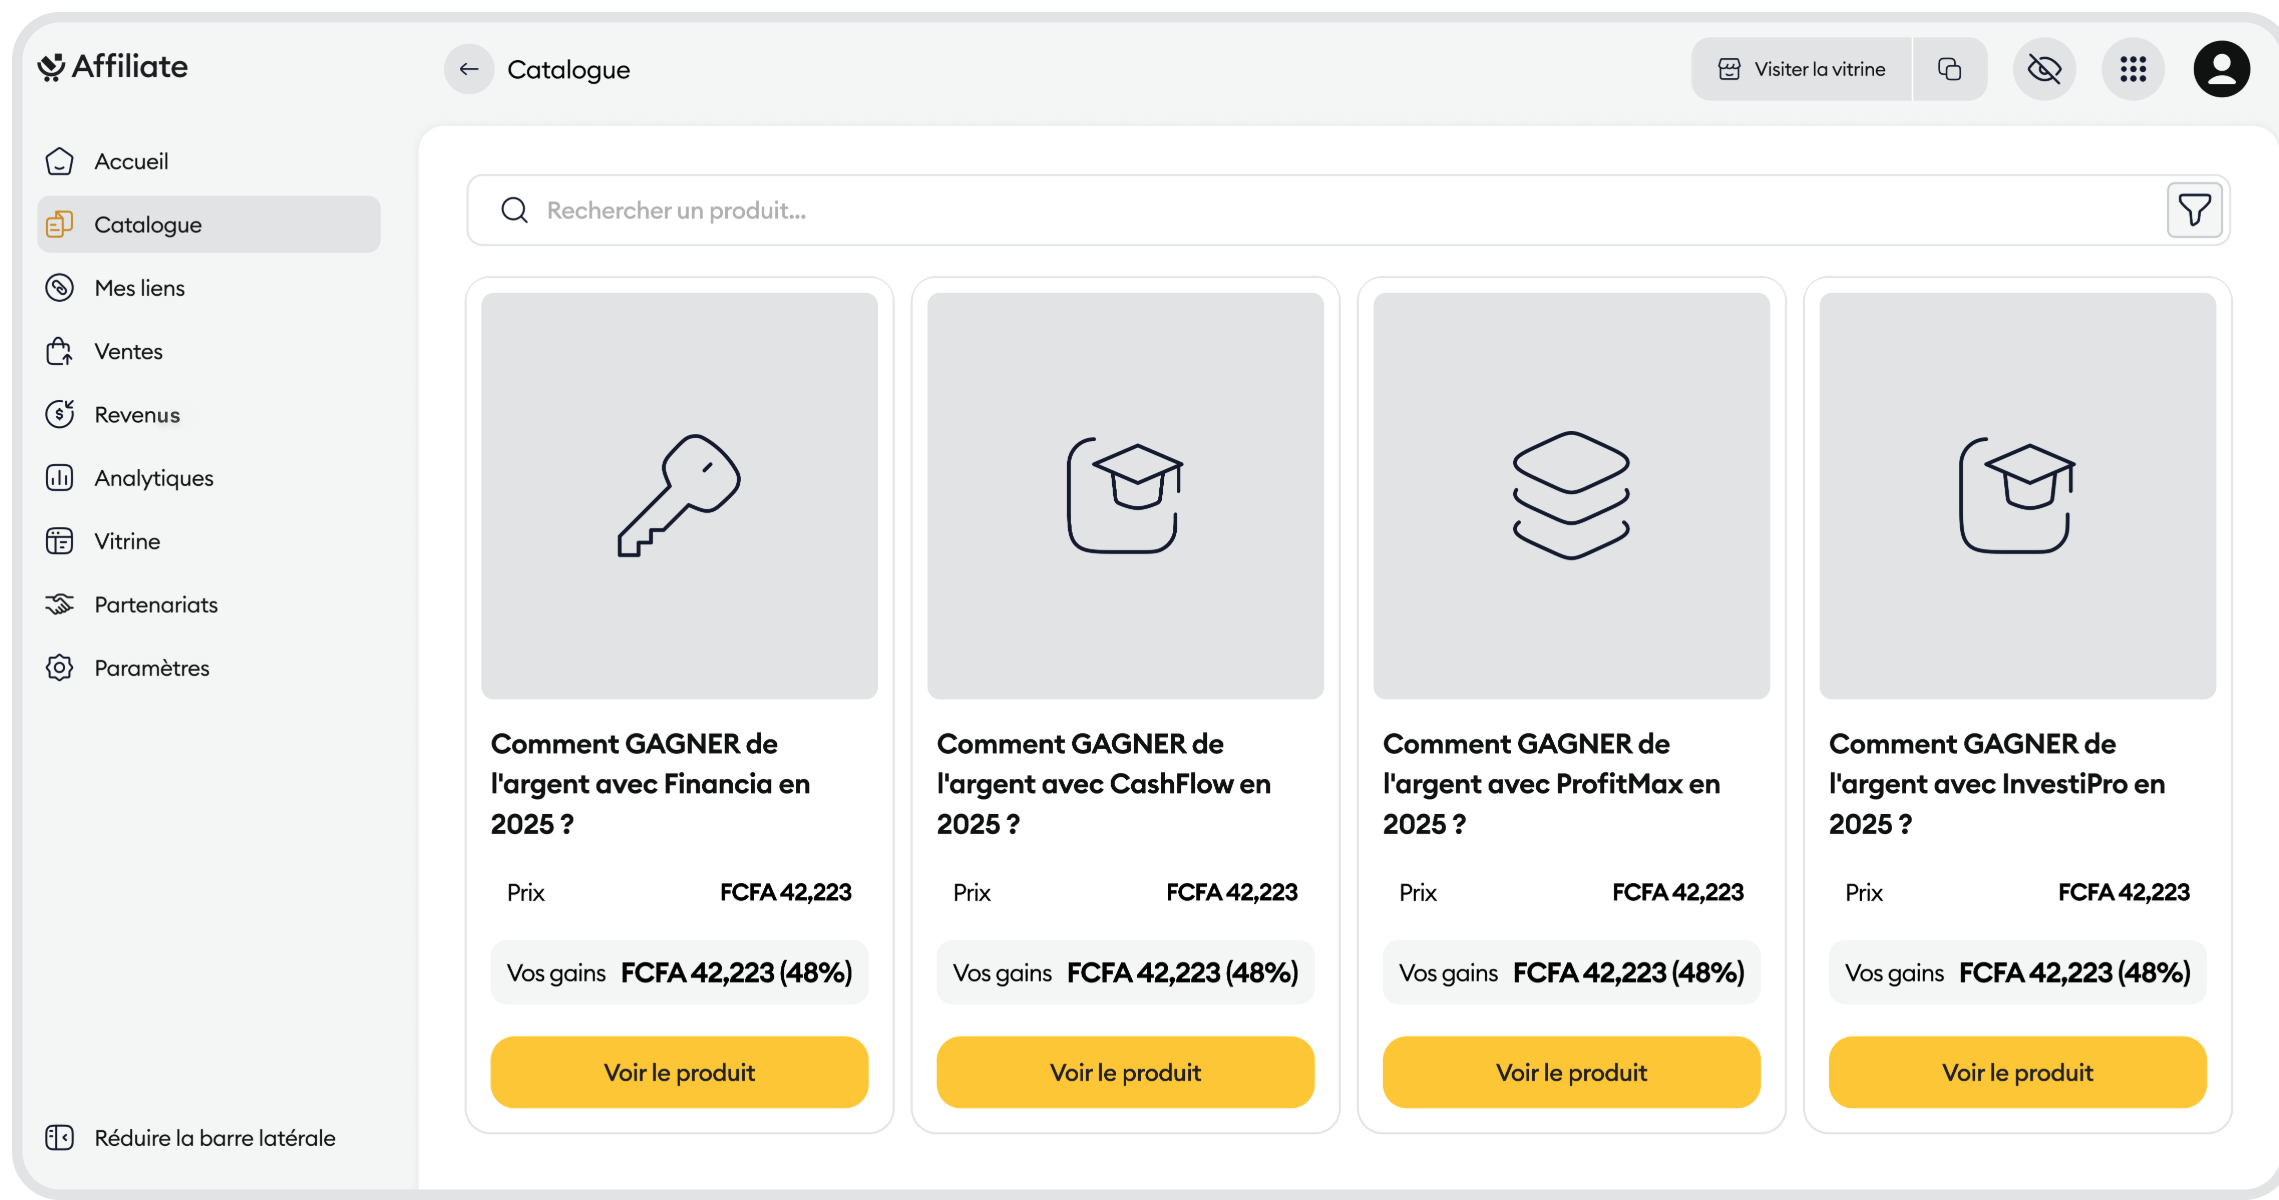Image resolution: width=2279 pixels, height=1200 pixels.
Task: Open the product filter funnel
Action: (2194, 210)
